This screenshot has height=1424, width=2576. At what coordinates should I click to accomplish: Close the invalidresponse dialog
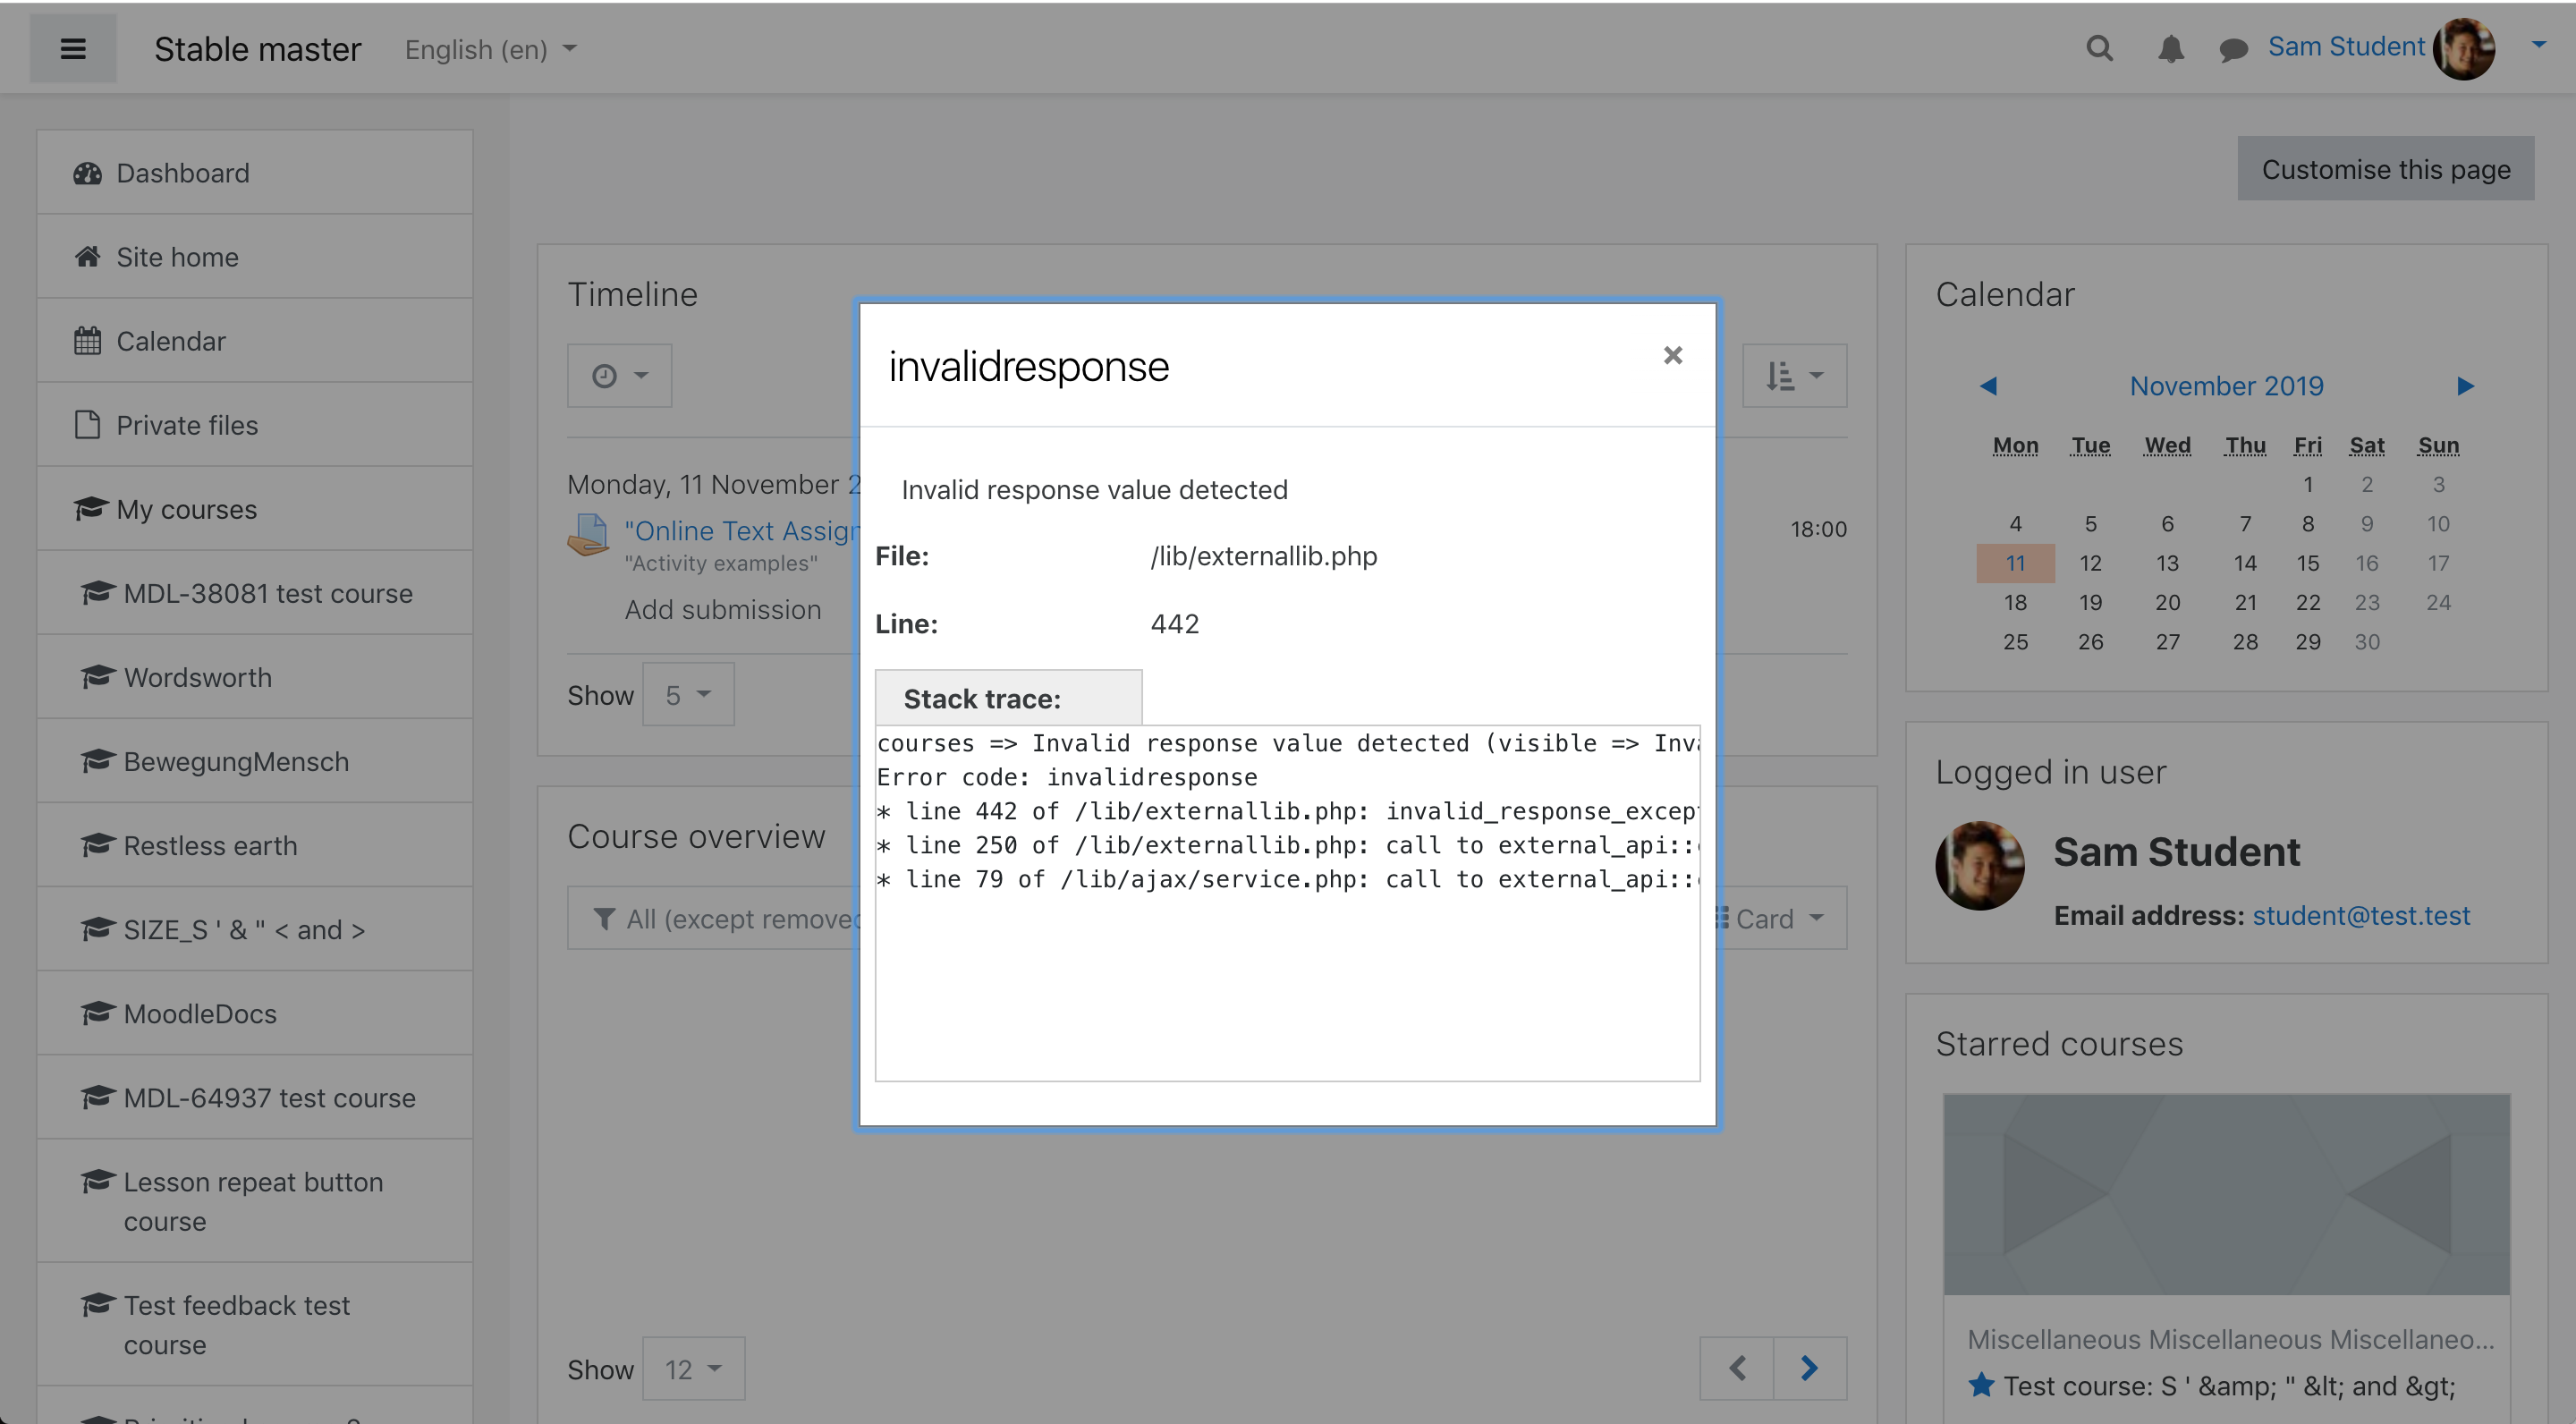click(x=1672, y=355)
